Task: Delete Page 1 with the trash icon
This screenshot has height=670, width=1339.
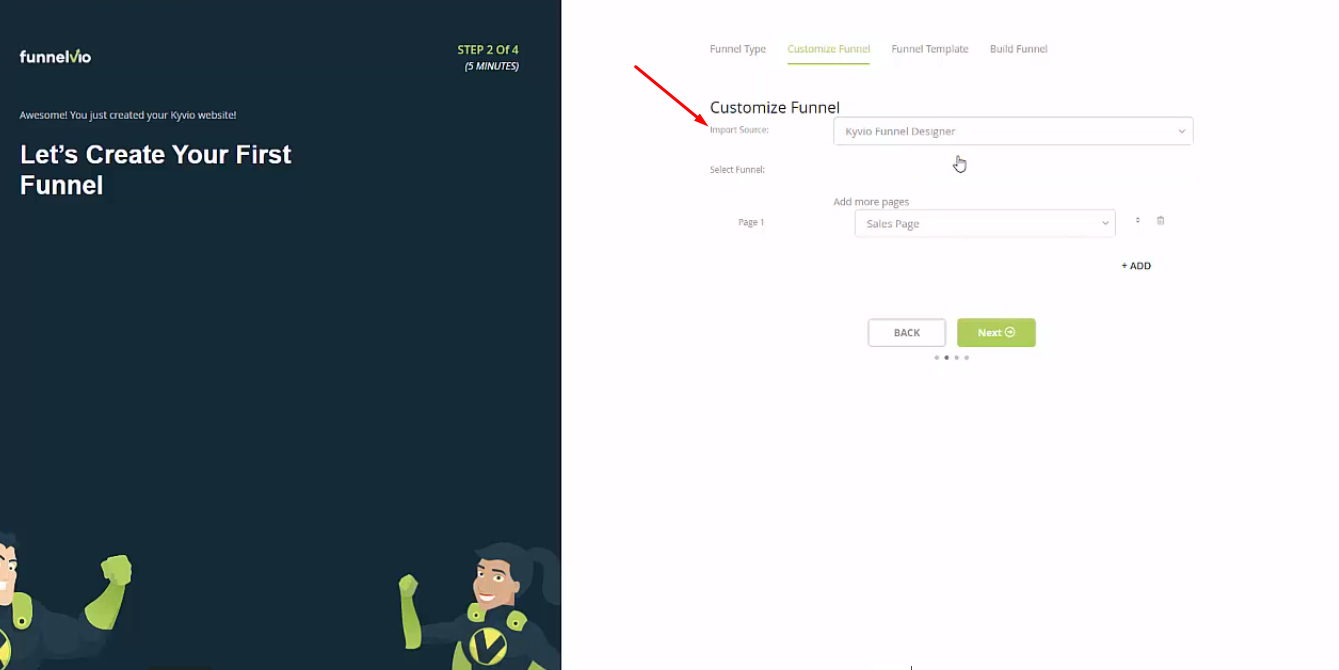Action: (1160, 220)
